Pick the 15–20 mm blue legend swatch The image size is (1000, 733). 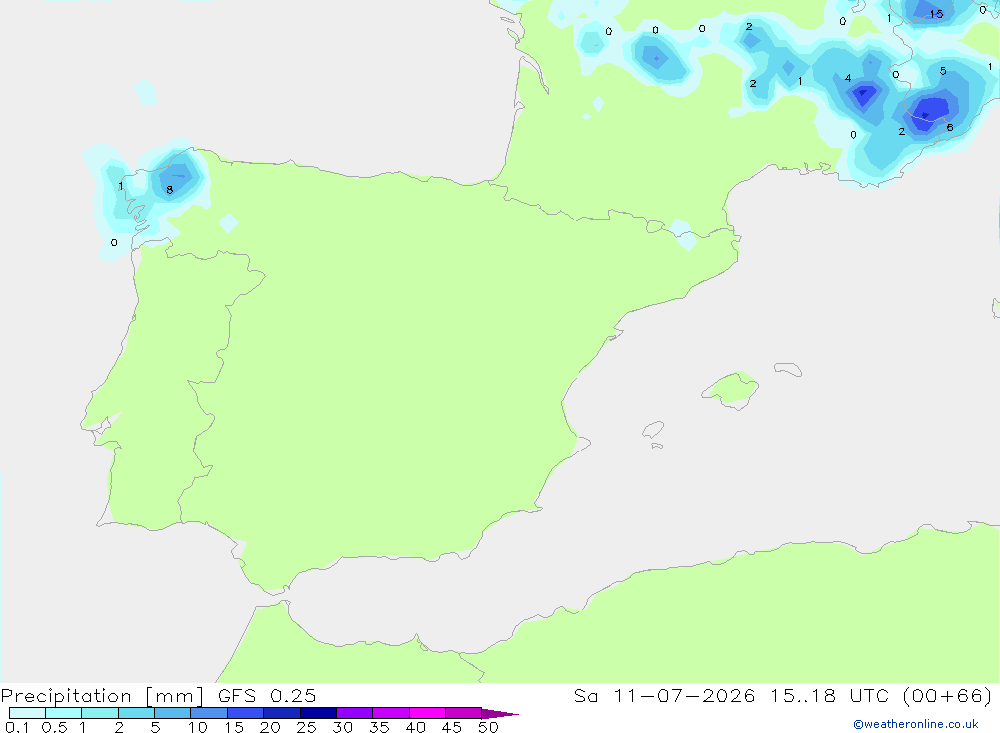(246, 713)
